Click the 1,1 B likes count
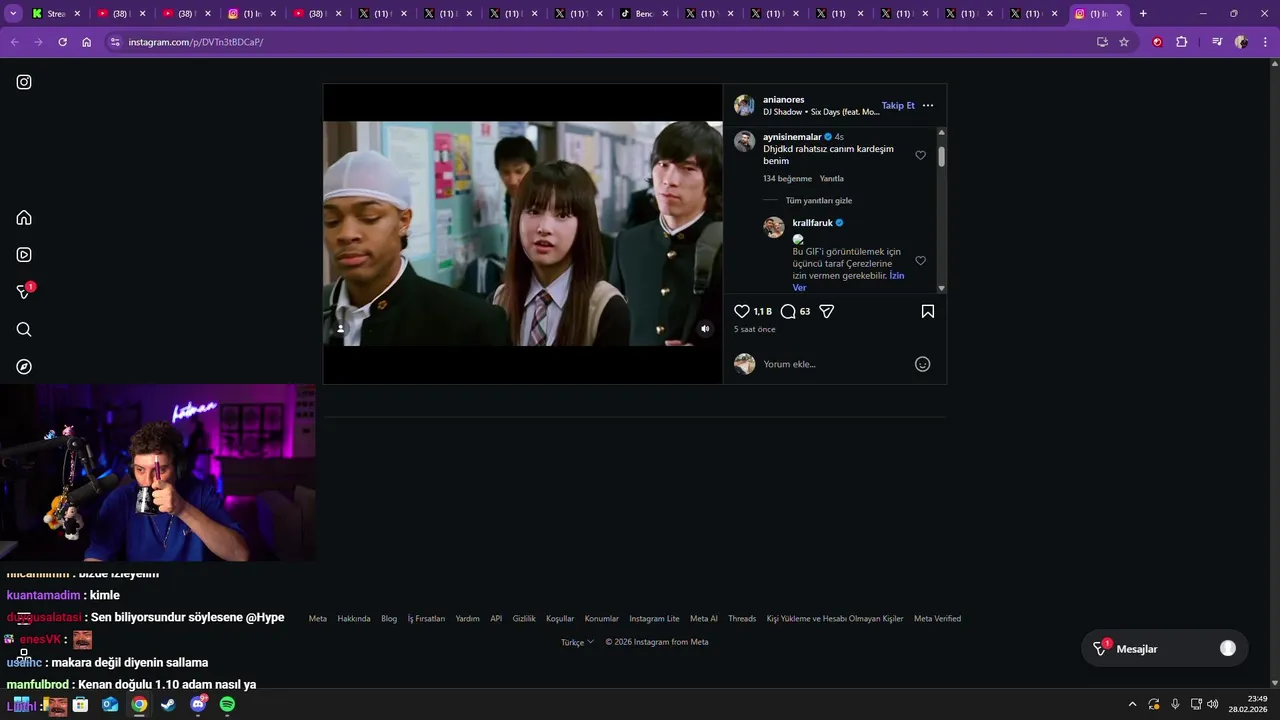Viewport: 1280px width, 720px height. (762, 312)
